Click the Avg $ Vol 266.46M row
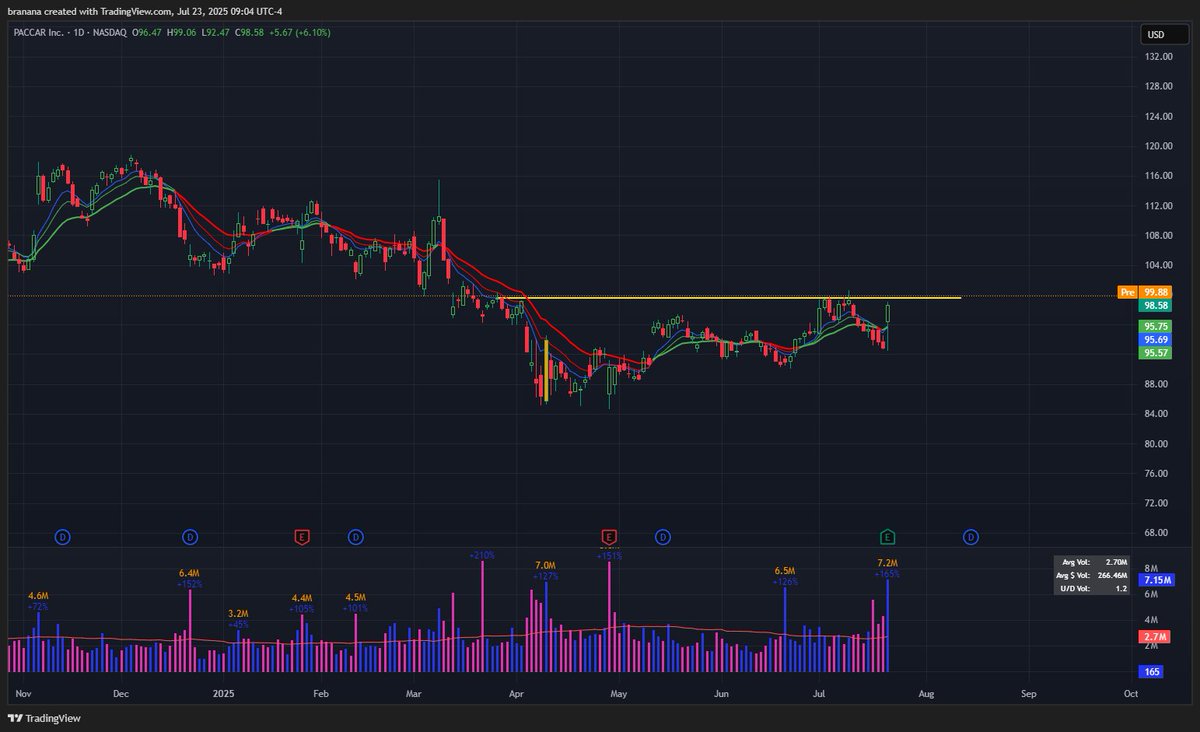Screen dimensions: 1200x732 pyautogui.click(x=1093, y=575)
